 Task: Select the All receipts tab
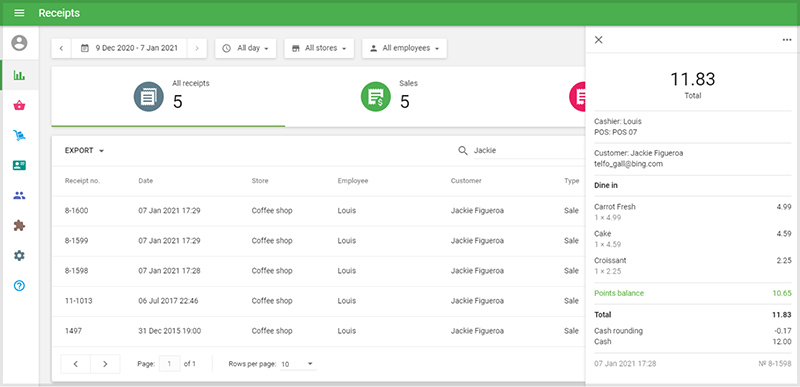[168, 96]
